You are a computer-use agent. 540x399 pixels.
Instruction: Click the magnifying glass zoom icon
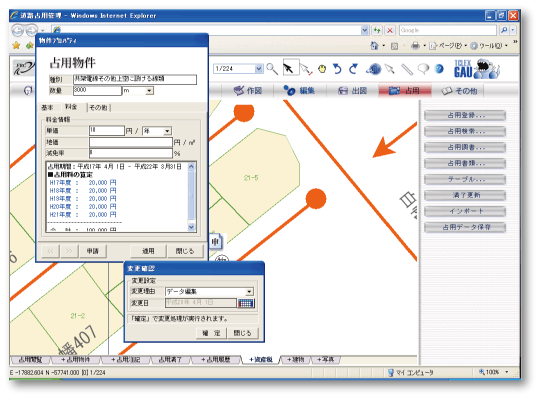pyautogui.click(x=272, y=69)
